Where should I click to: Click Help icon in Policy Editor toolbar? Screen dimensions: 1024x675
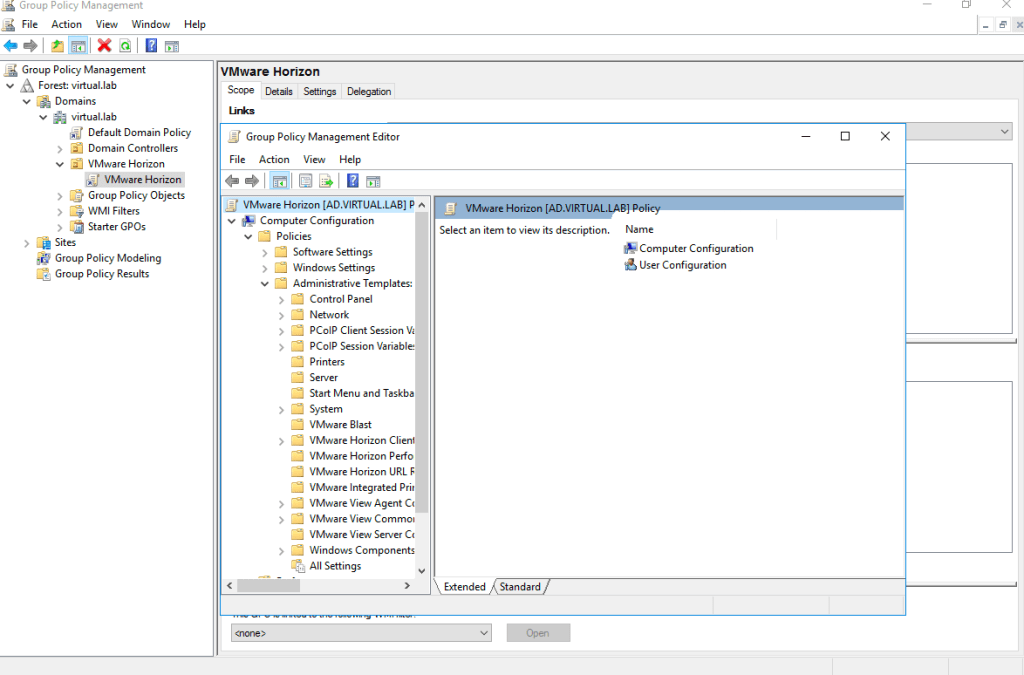point(353,181)
